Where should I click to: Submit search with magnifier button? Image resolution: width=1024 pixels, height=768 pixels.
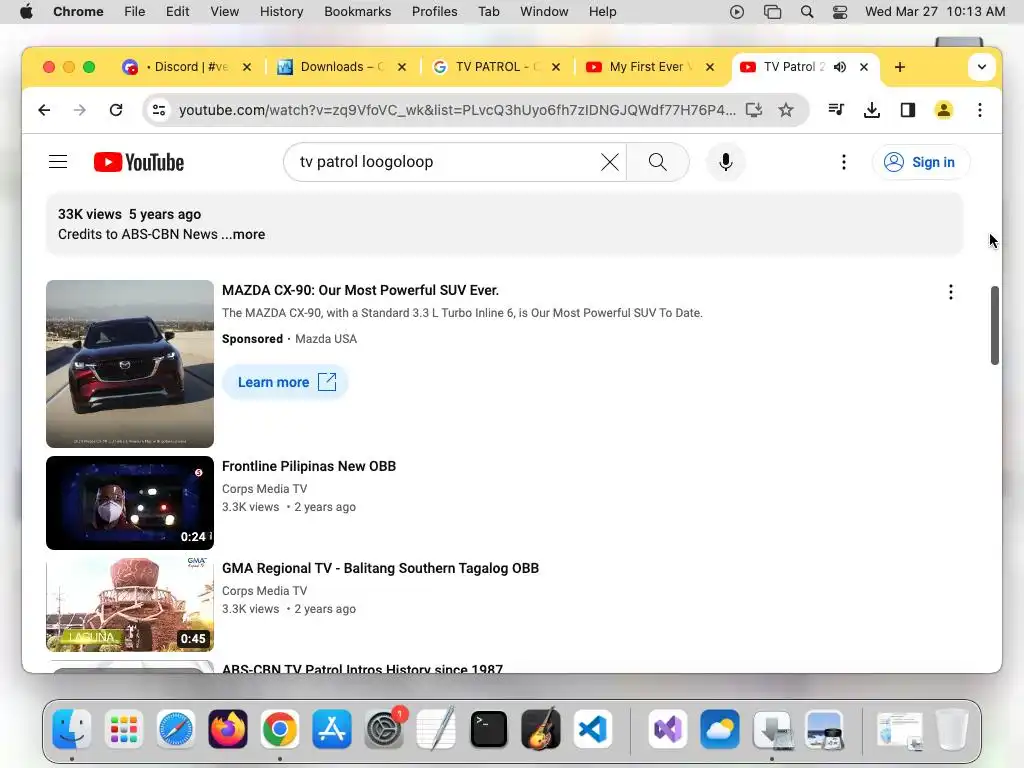(658, 162)
